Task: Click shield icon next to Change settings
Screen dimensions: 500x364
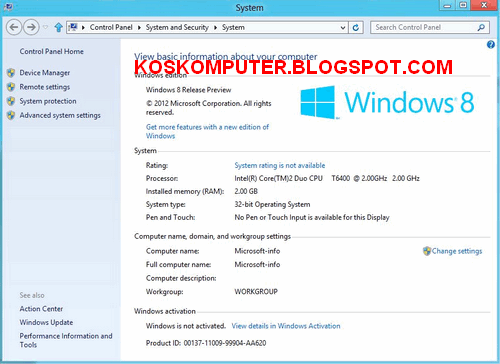Action: [427, 251]
